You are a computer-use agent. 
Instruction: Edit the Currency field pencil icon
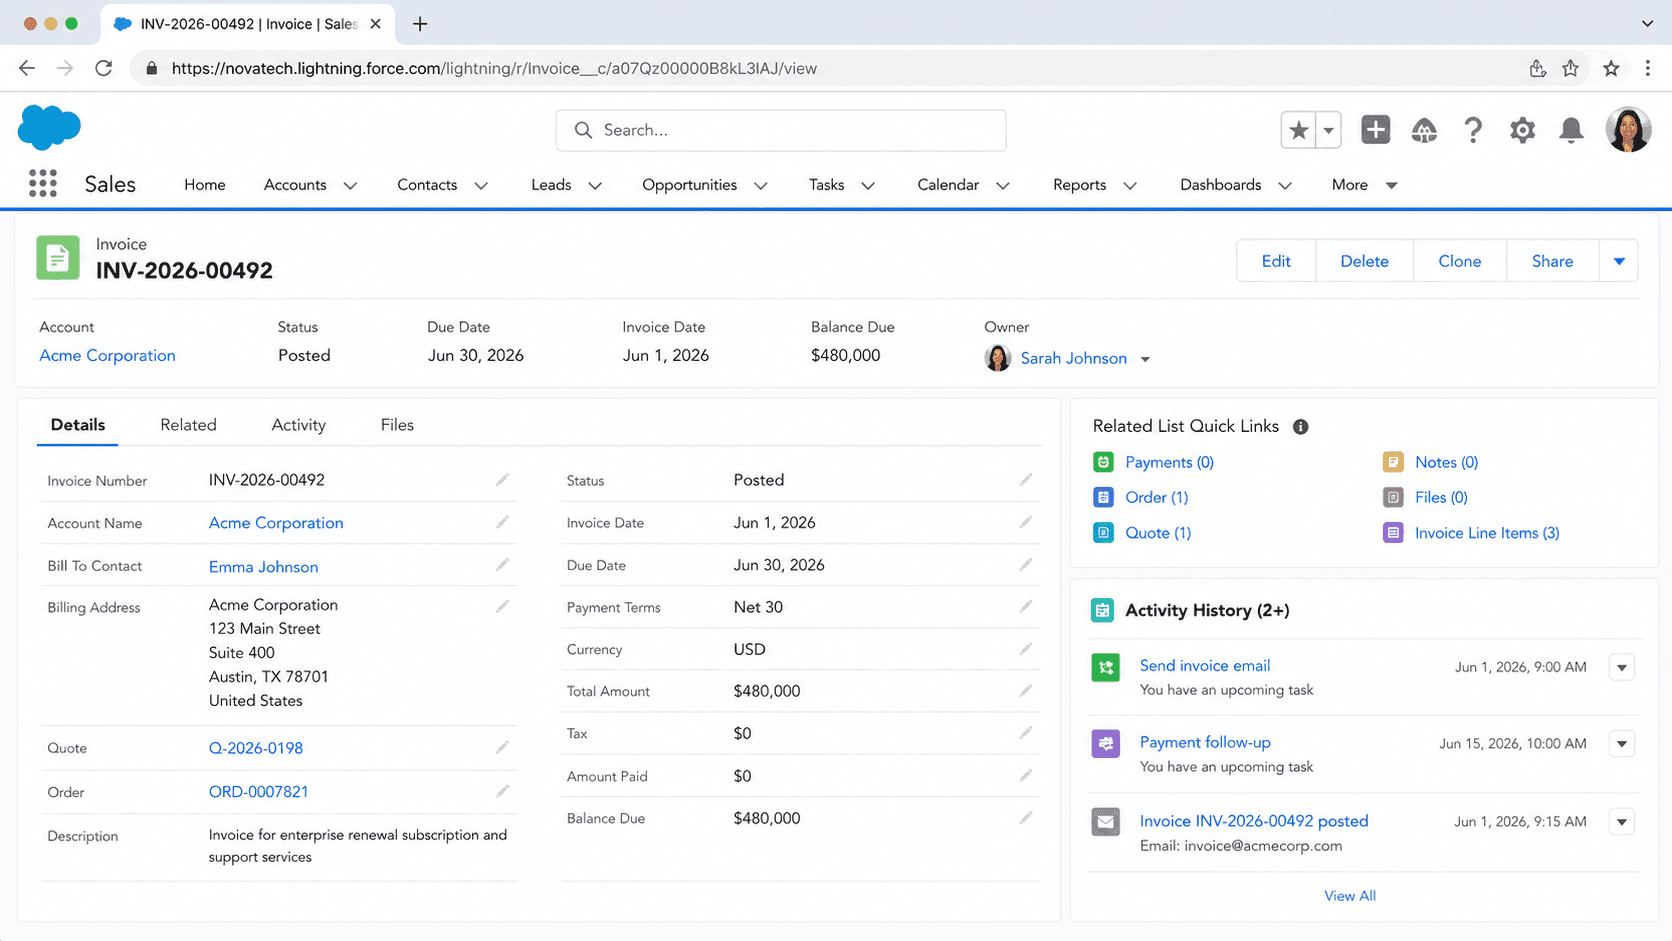[1025, 649]
